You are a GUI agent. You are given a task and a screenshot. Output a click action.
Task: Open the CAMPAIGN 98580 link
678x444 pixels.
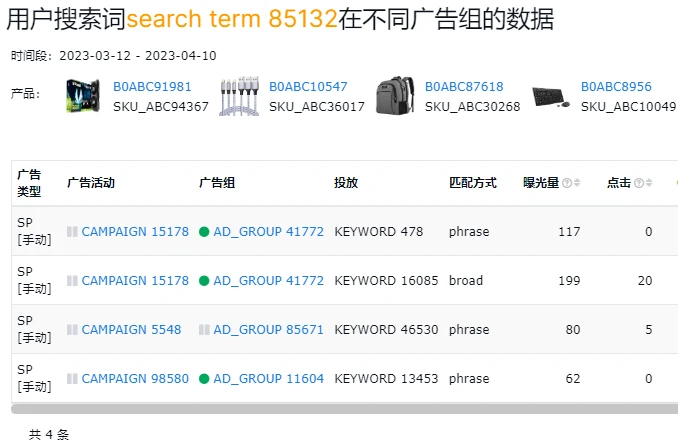point(135,378)
